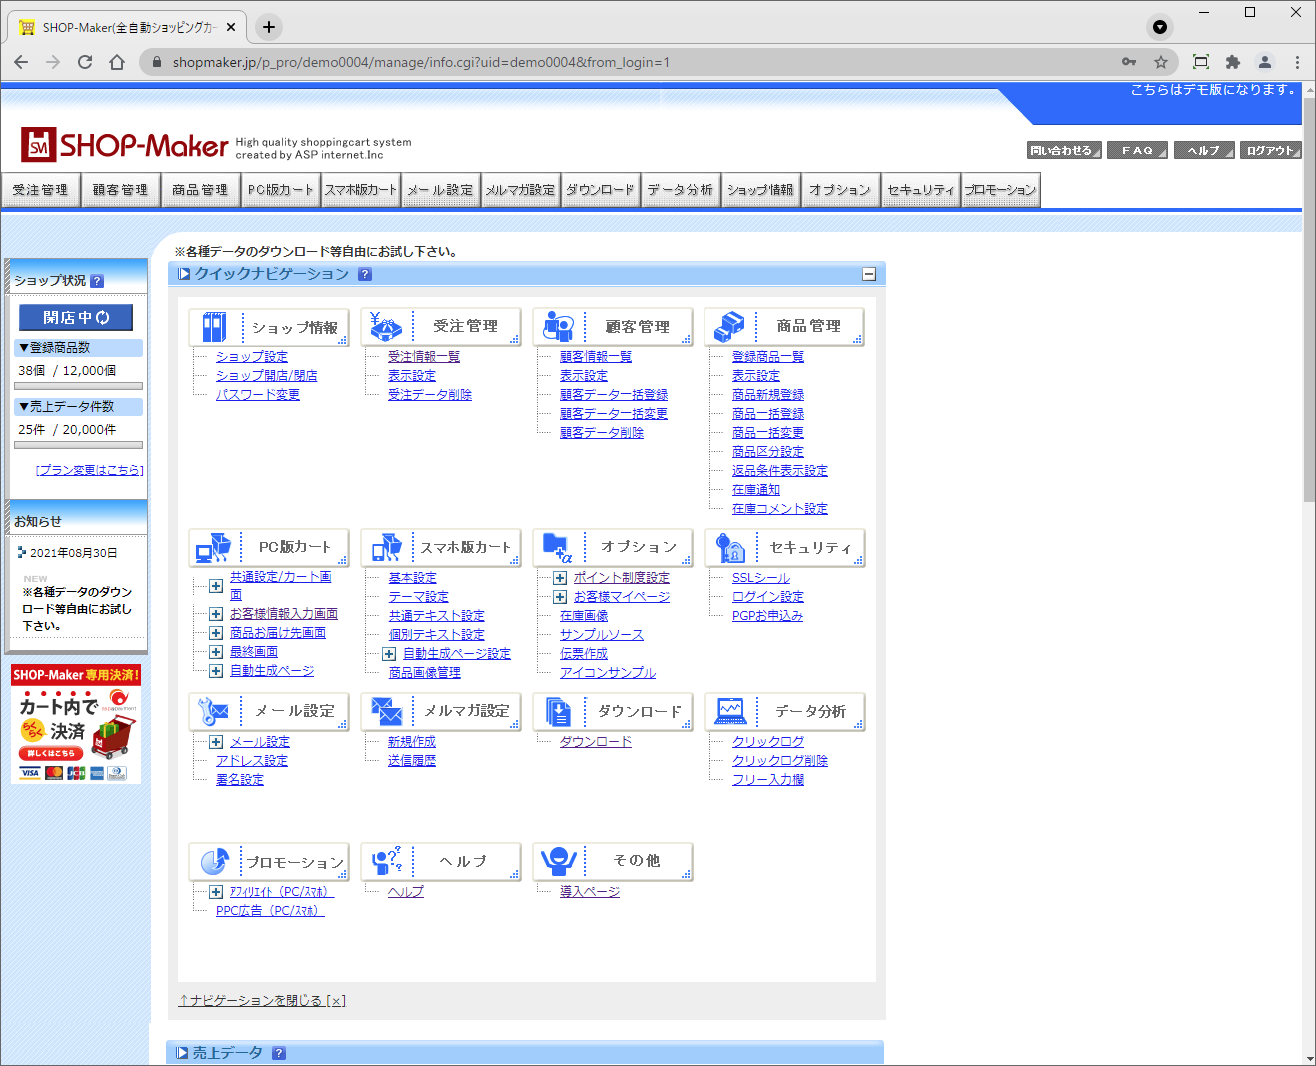
Task: Expand 商品お届け先画面 tree item
Action: [216, 633]
